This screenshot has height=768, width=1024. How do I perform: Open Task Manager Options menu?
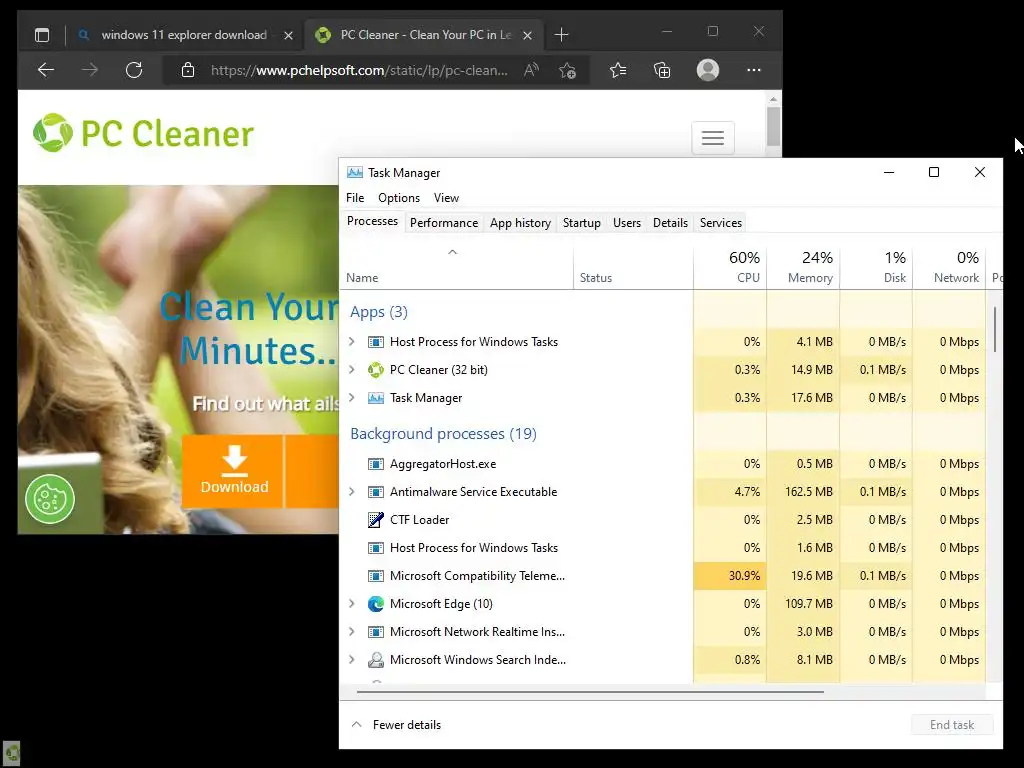[399, 198]
